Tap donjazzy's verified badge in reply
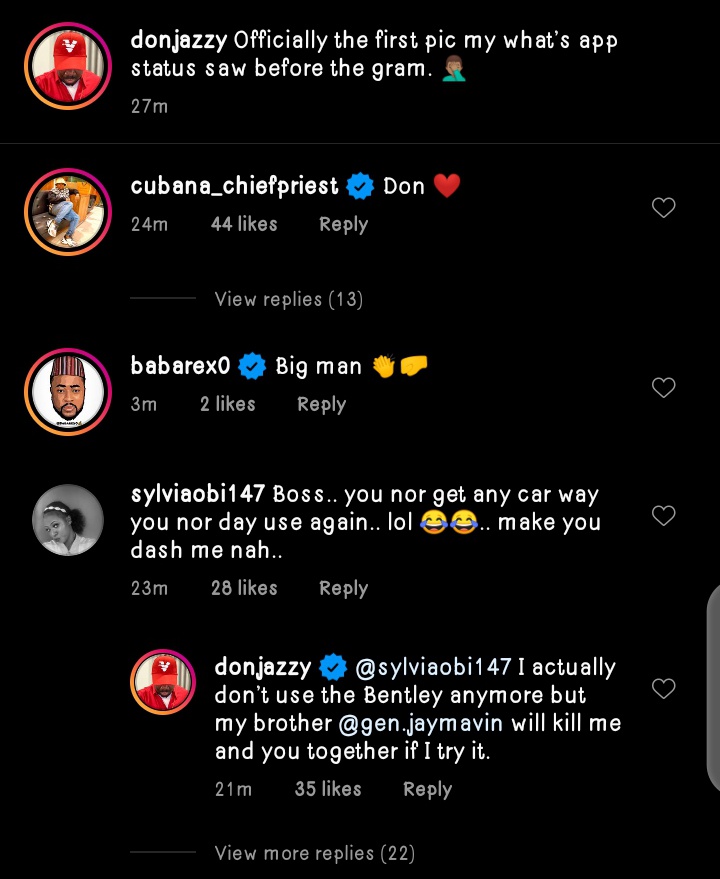This screenshot has height=879, width=720. coord(331,667)
